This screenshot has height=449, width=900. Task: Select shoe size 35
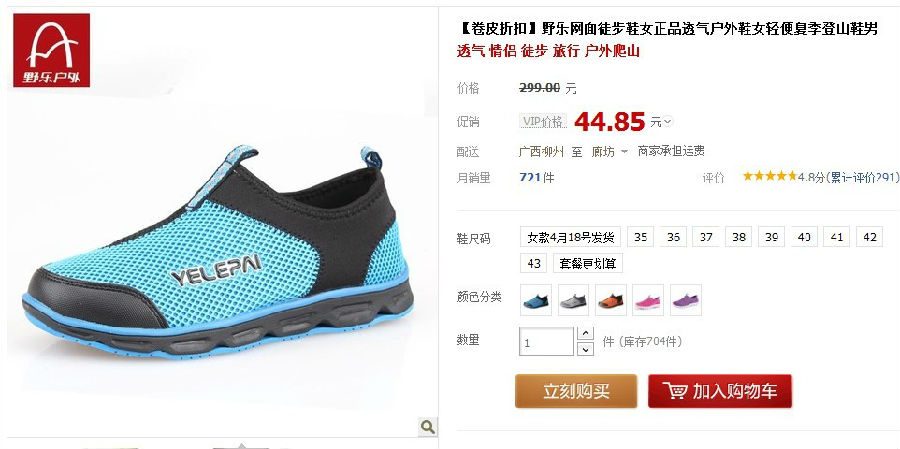[641, 237]
